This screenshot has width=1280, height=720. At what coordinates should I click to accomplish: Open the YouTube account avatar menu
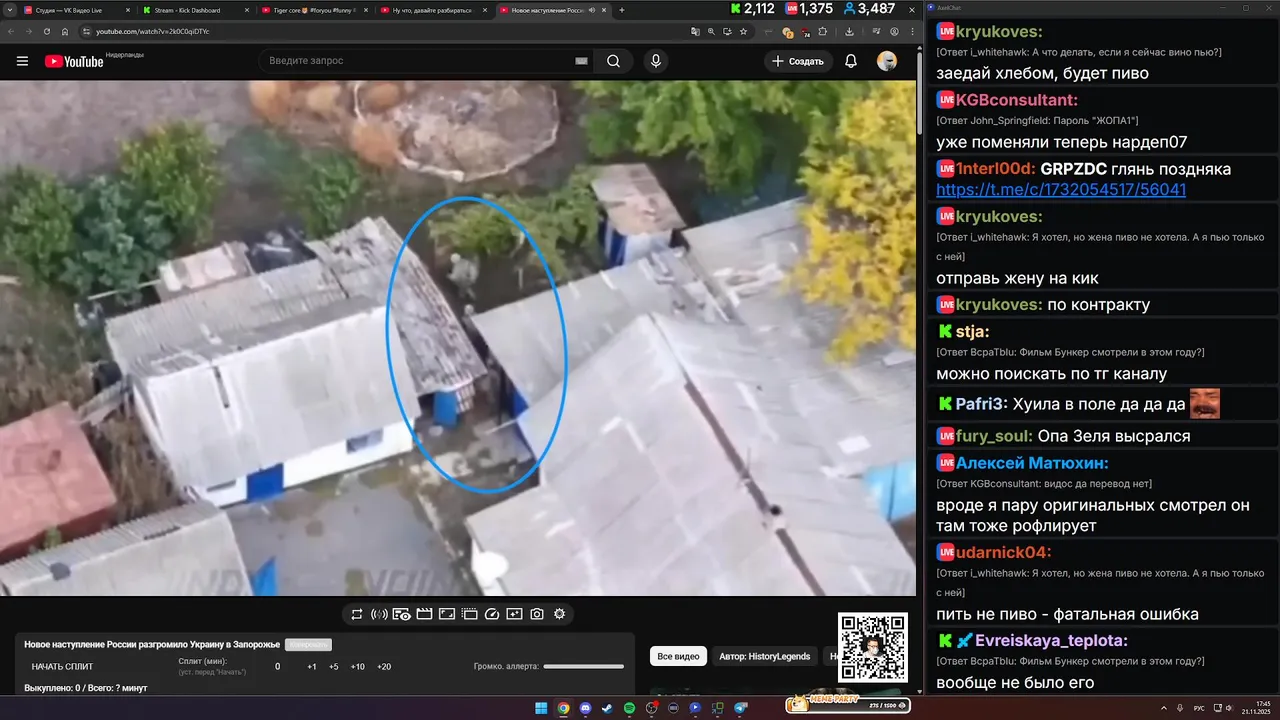[x=887, y=61]
